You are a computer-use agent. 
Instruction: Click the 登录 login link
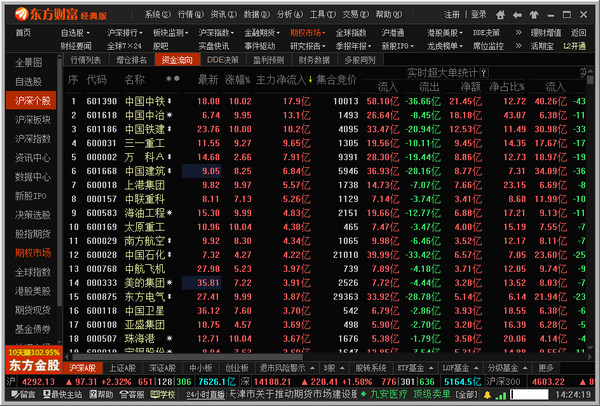[478, 15]
